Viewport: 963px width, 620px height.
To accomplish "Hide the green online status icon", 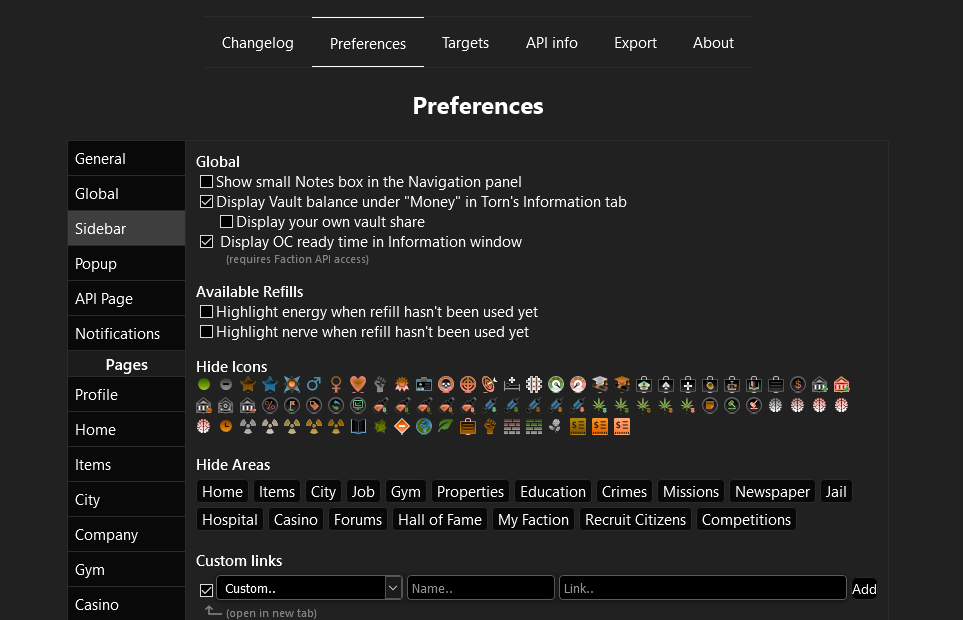I will point(203,384).
